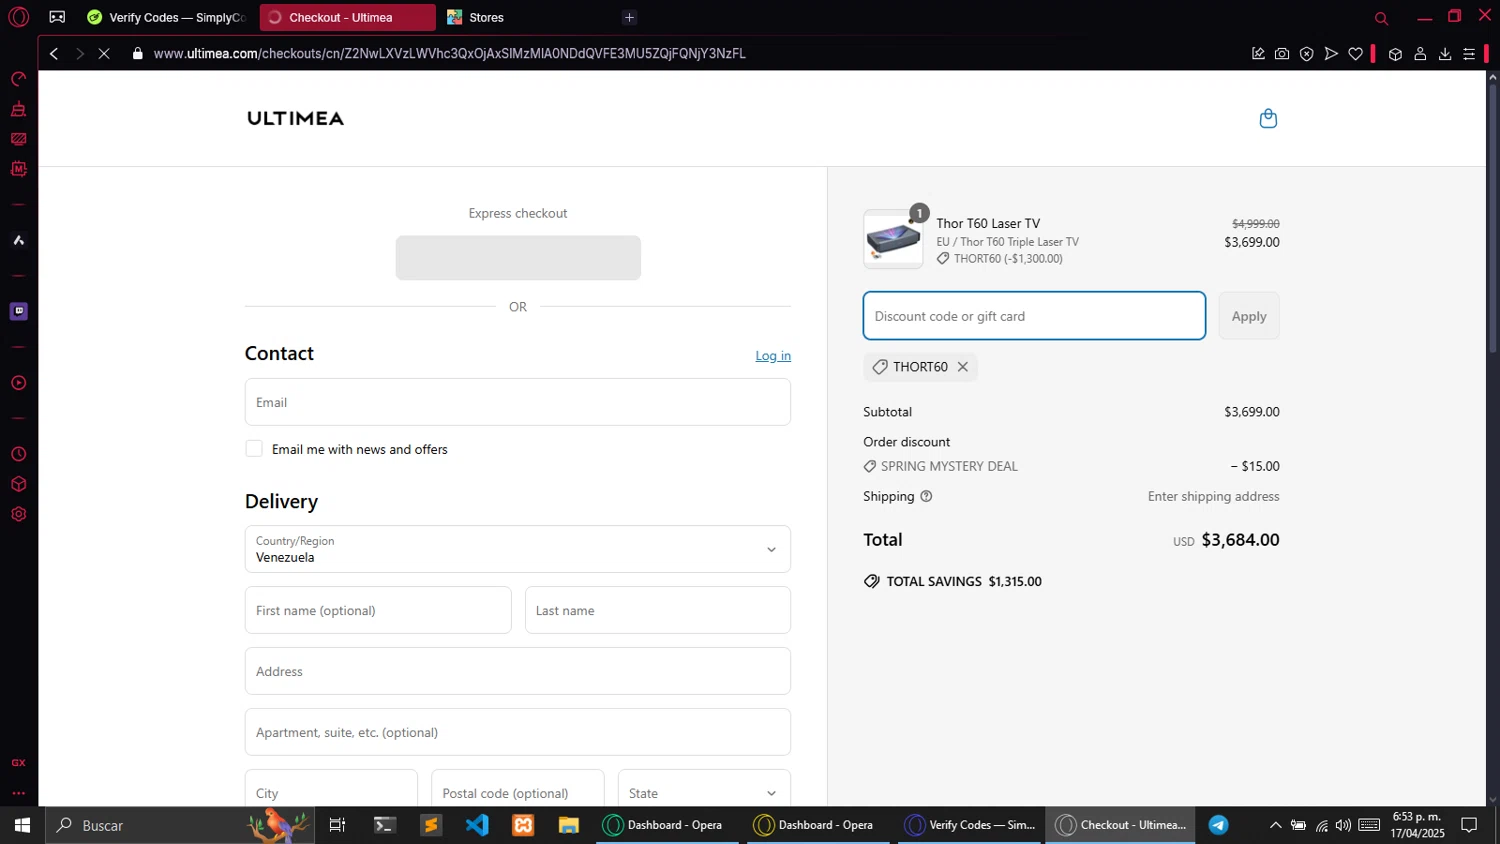Open Country/Region dropdown showing Venezuela

point(518,549)
